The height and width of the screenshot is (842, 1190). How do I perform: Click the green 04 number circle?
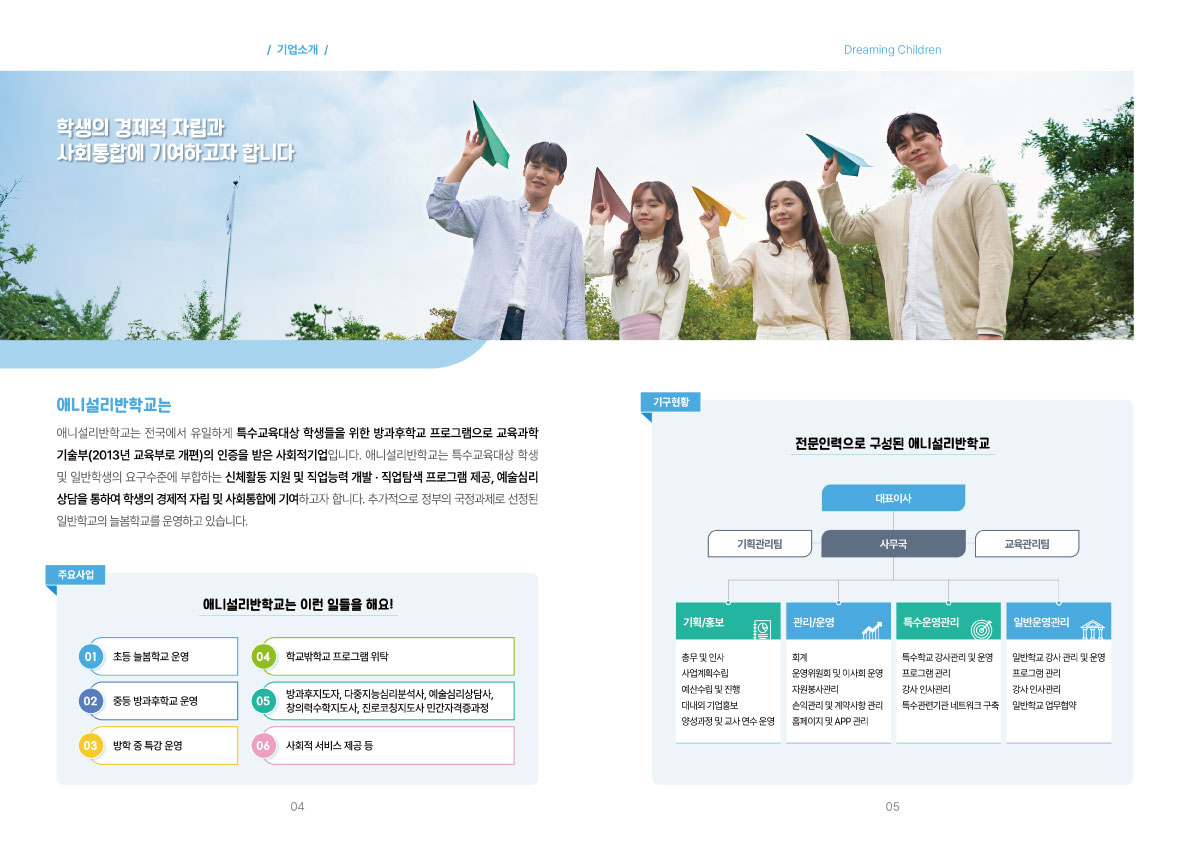coord(263,657)
